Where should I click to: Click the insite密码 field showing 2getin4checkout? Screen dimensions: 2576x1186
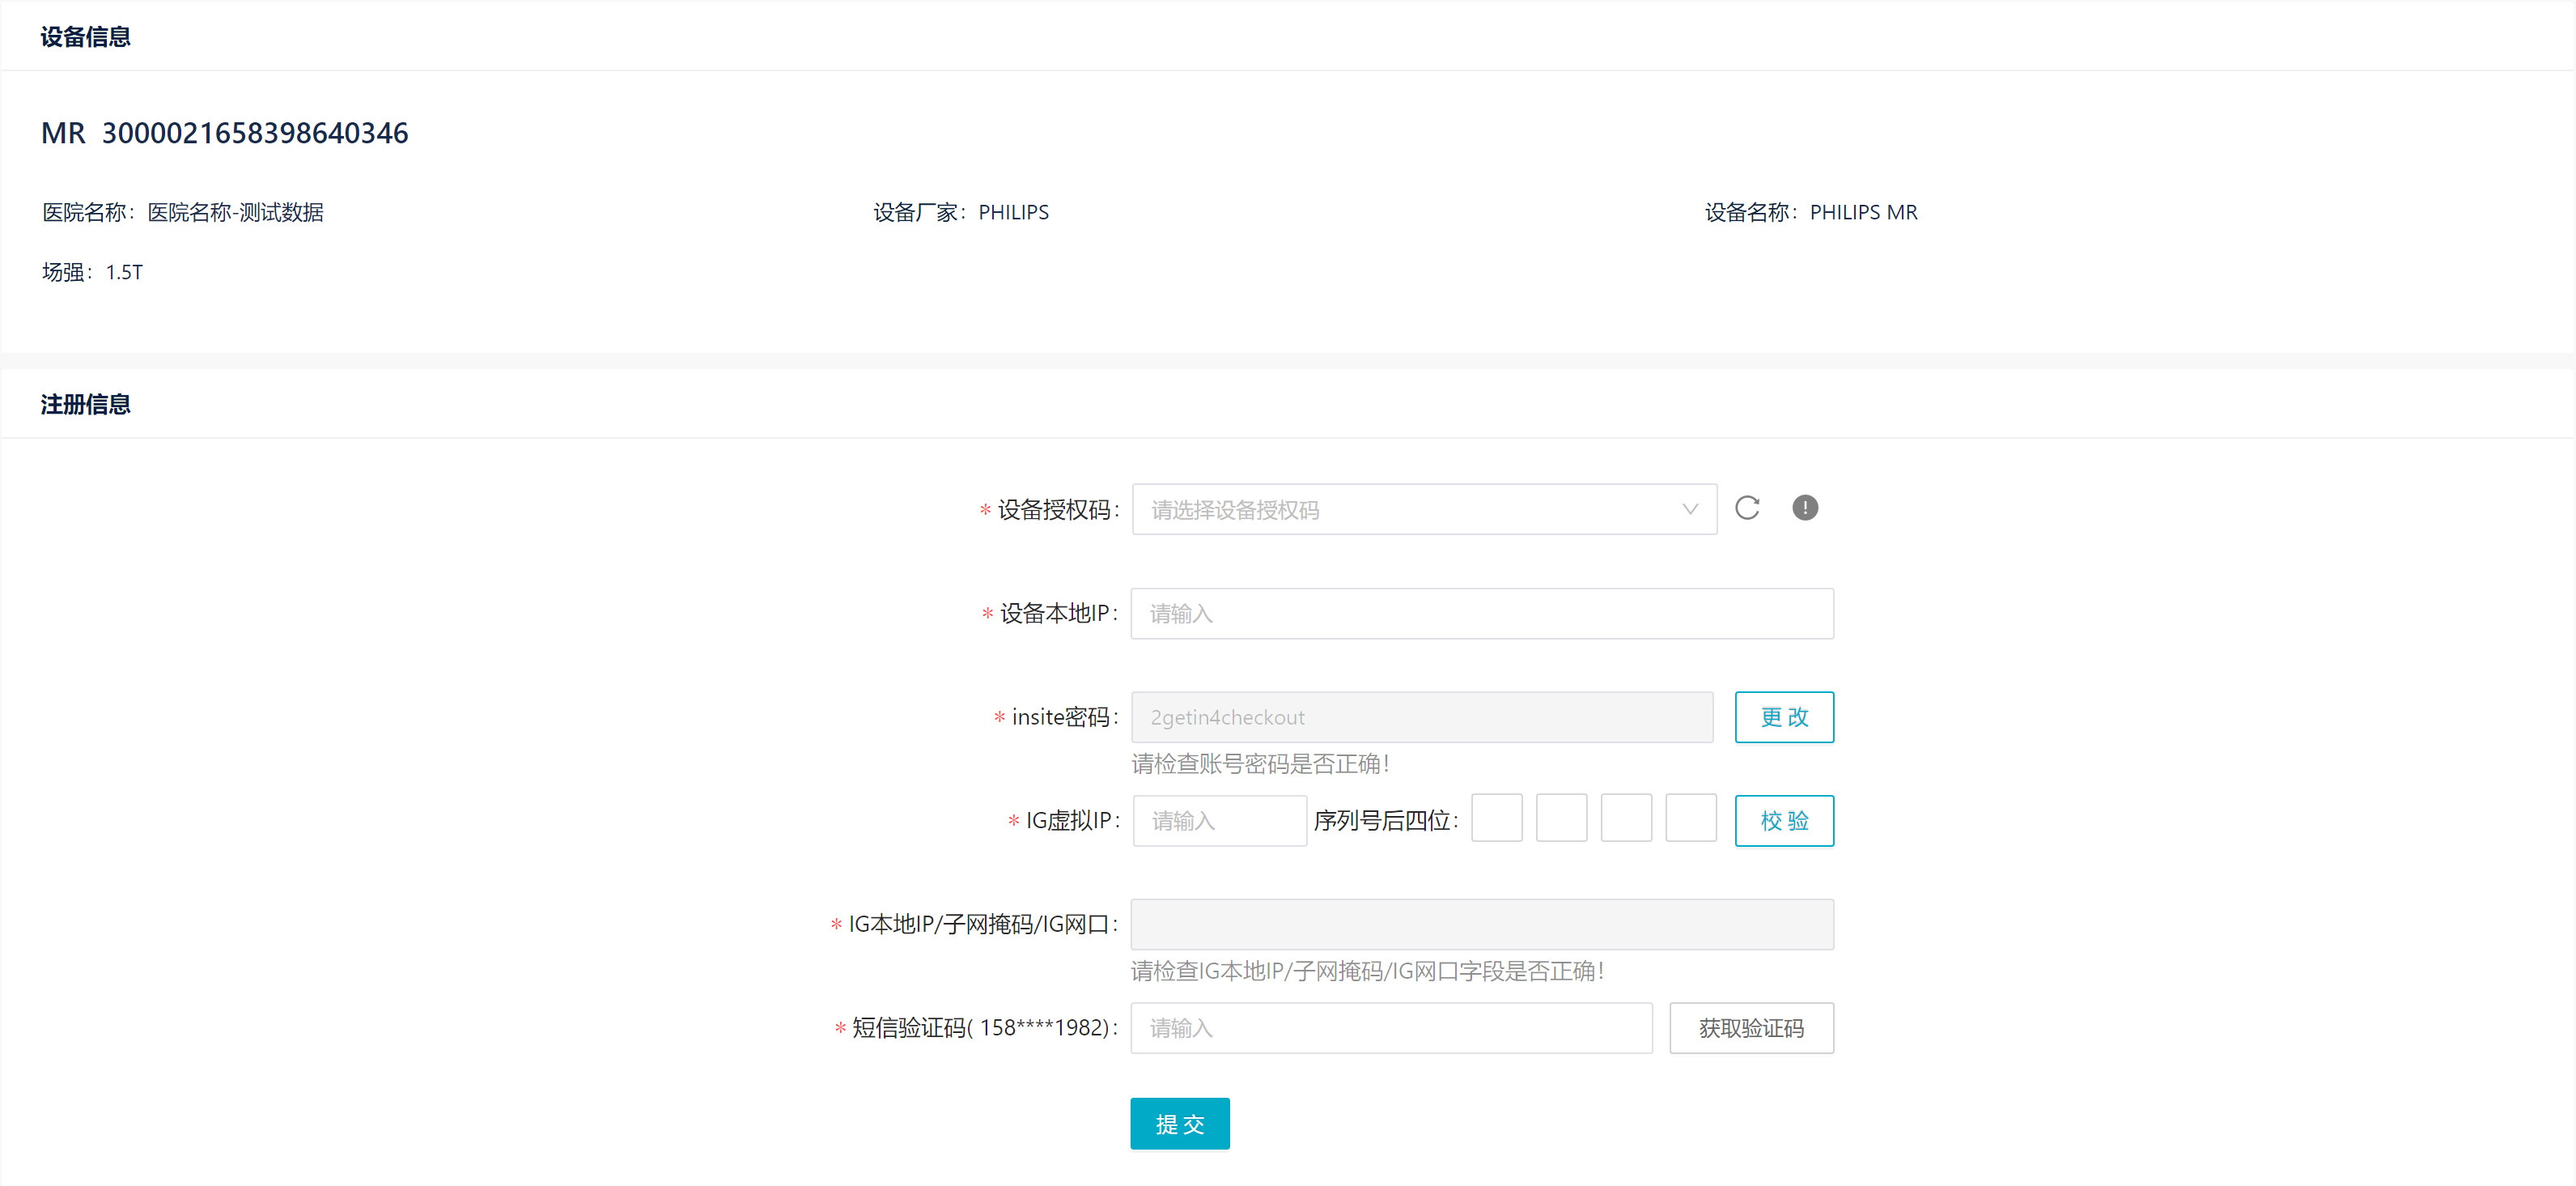point(1421,717)
